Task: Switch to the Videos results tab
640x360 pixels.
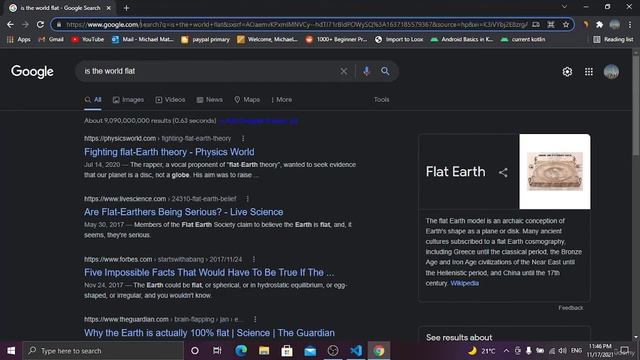Action: [x=170, y=100]
